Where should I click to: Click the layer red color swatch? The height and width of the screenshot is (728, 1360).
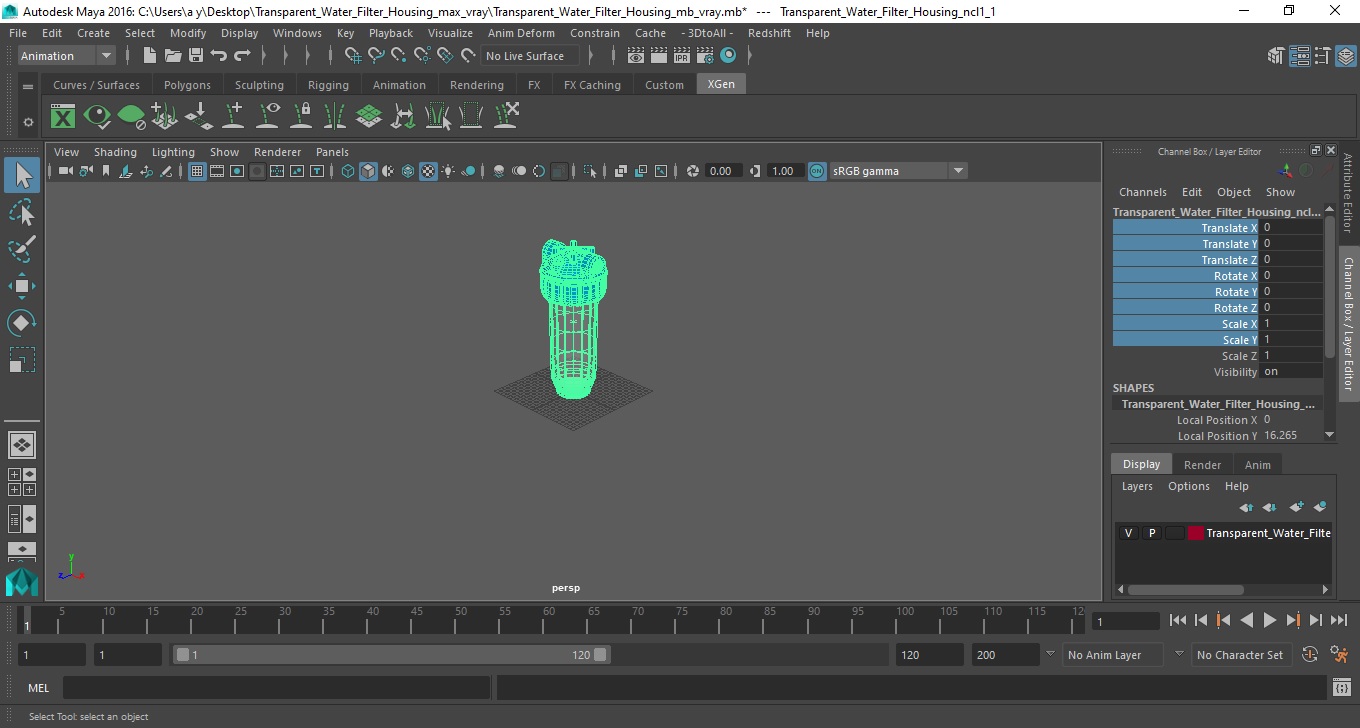pyautogui.click(x=1195, y=533)
